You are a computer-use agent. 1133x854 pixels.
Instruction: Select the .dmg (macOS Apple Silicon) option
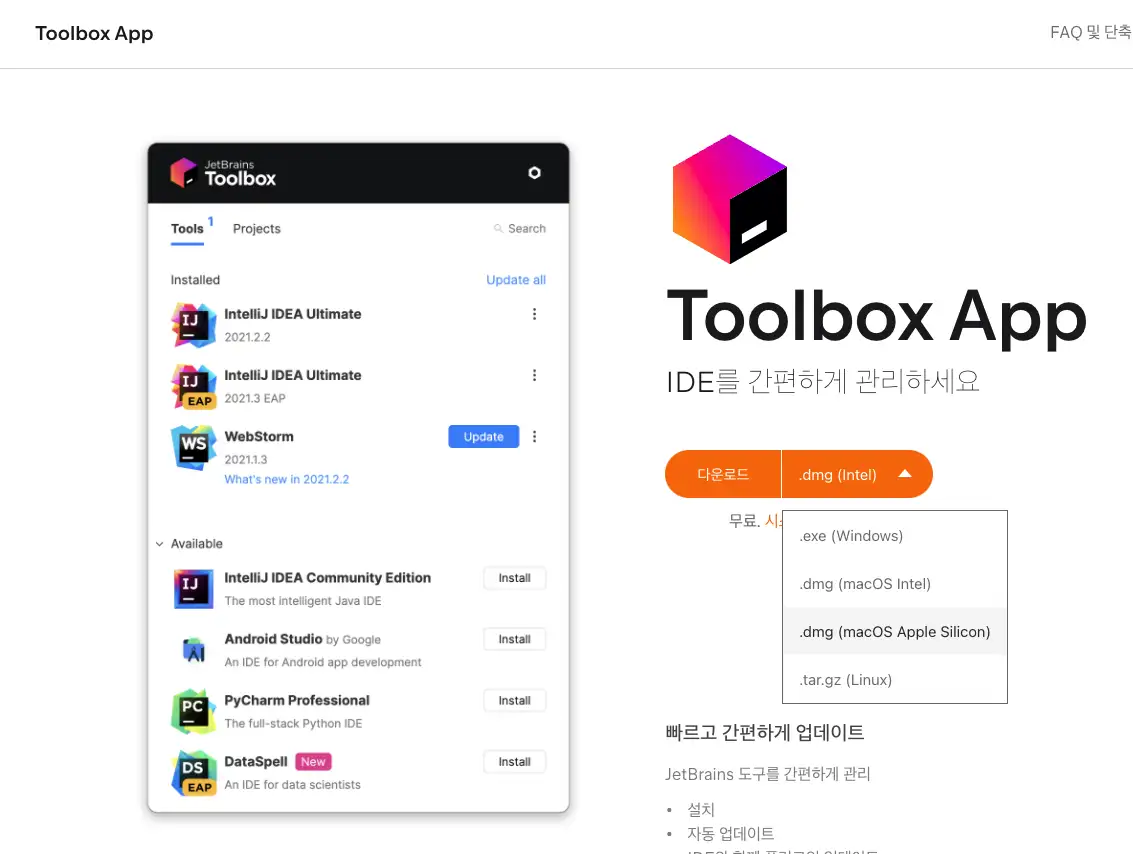(x=895, y=631)
